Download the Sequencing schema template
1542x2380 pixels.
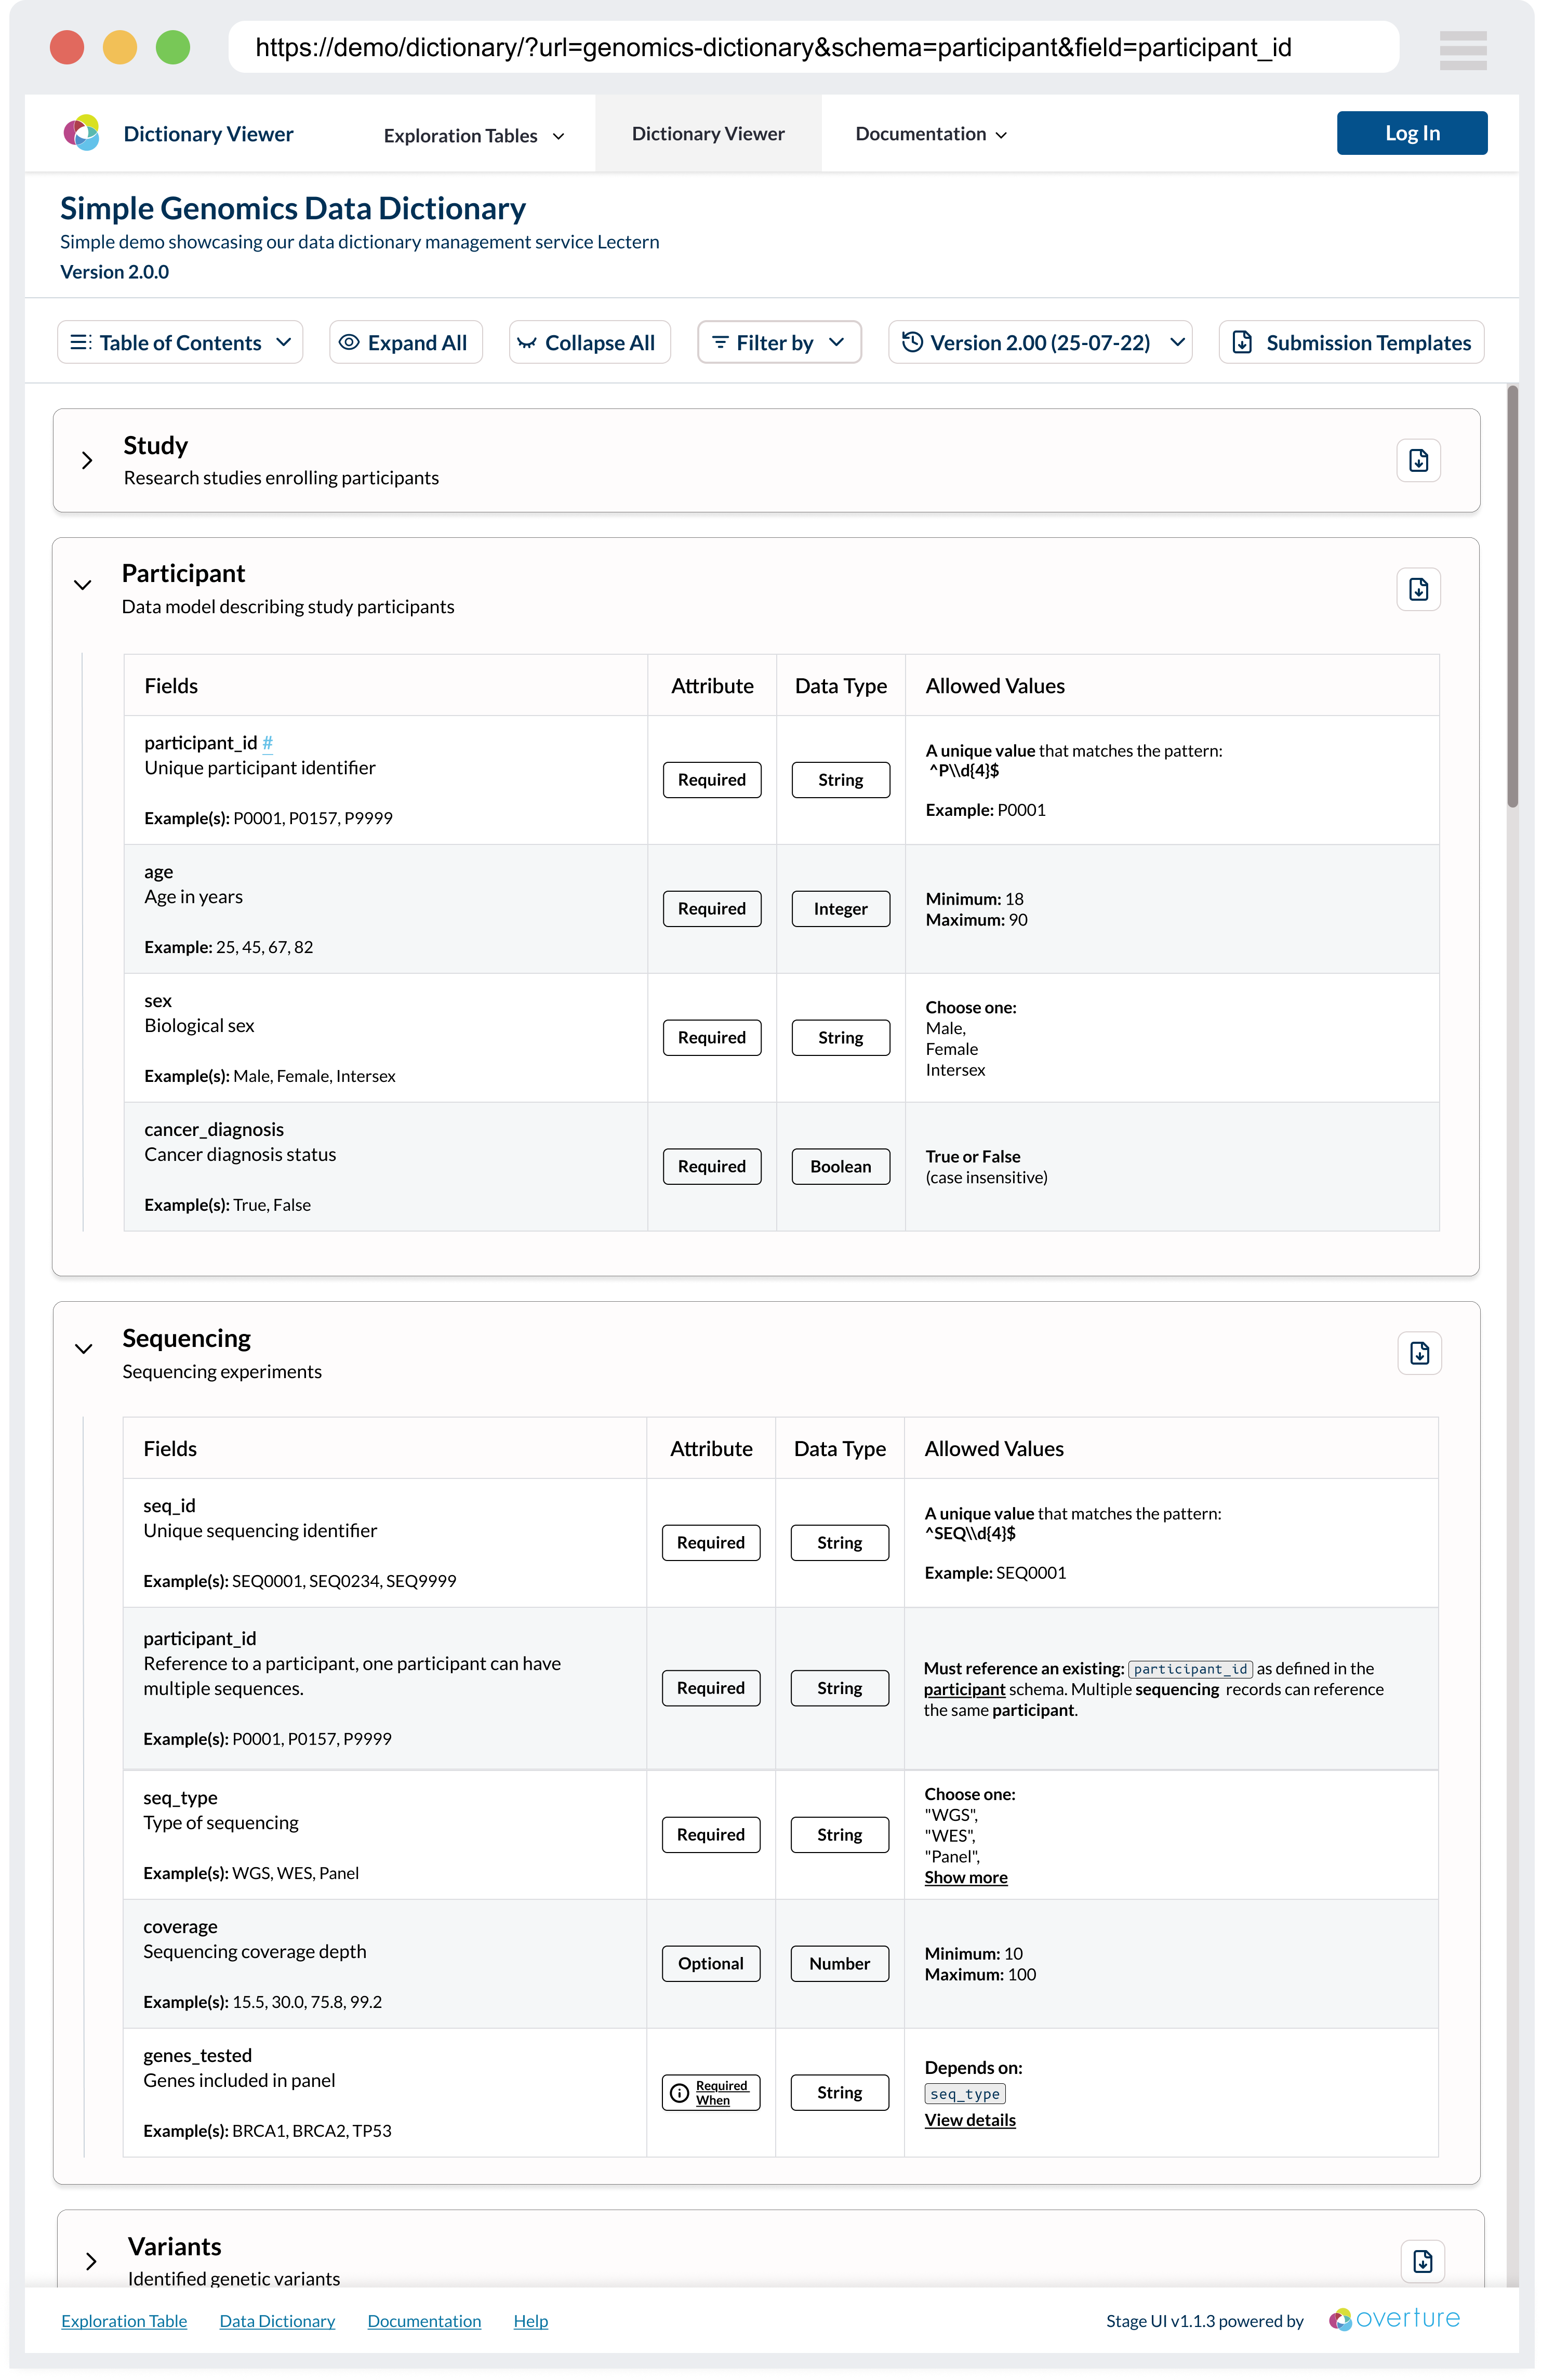[x=1419, y=1353]
